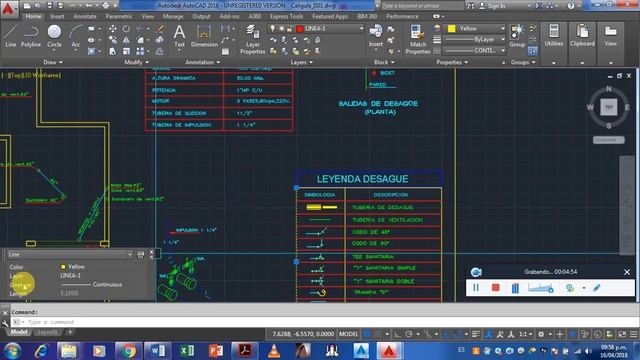Click the Mirror tool icon
Image resolution: width=640 pixels, height=360 pixels.
point(127,40)
